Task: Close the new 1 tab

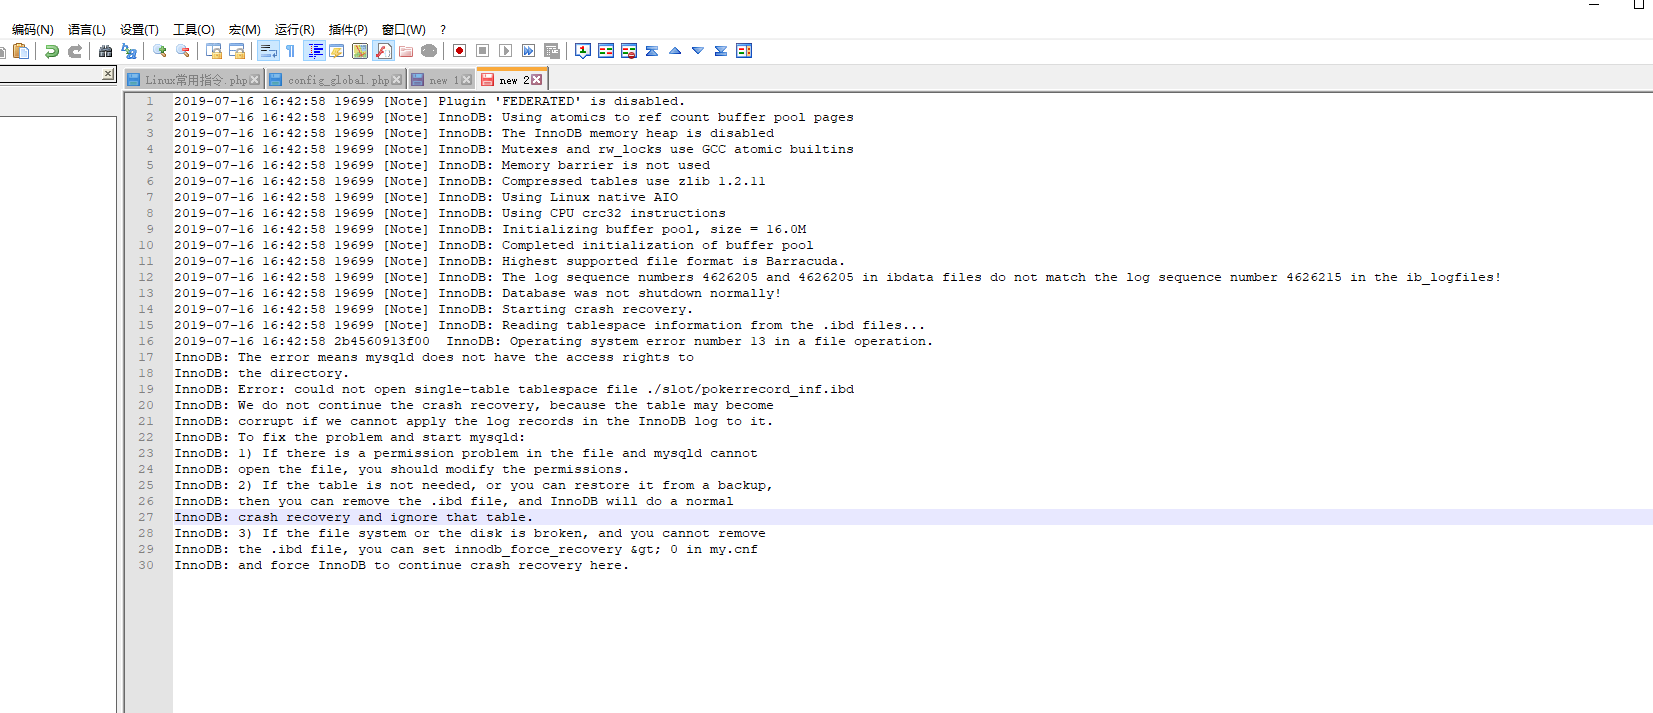Action: 467,80
